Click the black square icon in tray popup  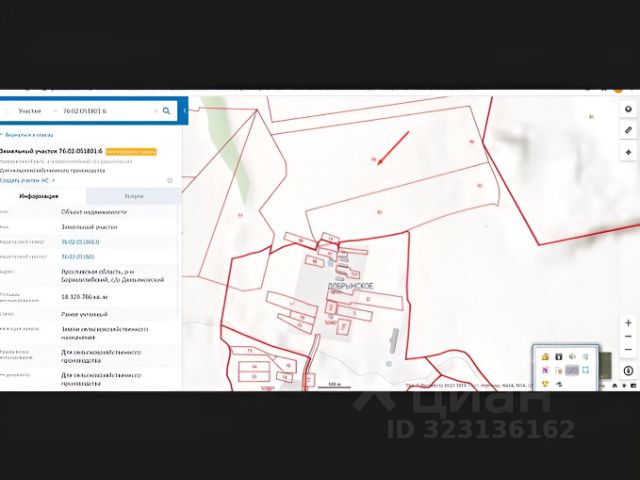click(559, 357)
